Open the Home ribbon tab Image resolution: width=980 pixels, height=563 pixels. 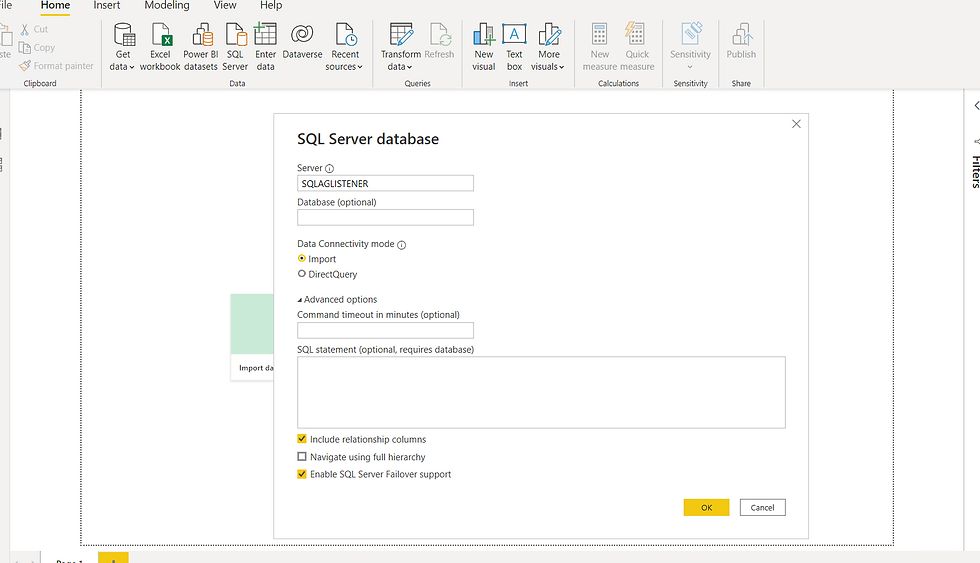point(55,6)
